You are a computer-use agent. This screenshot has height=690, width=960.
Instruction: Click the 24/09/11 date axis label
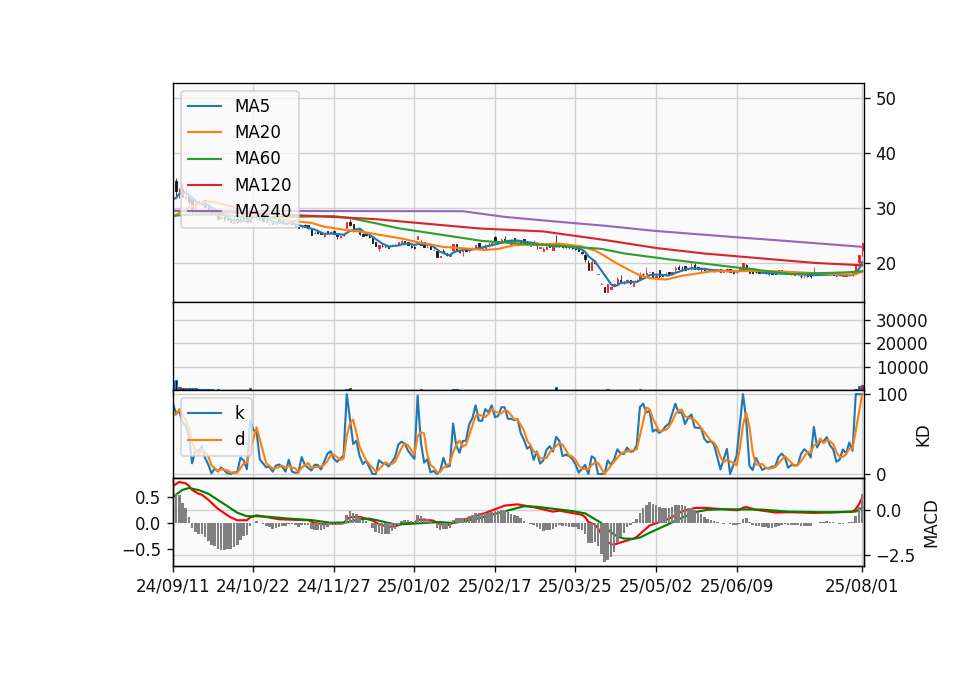click(x=173, y=586)
